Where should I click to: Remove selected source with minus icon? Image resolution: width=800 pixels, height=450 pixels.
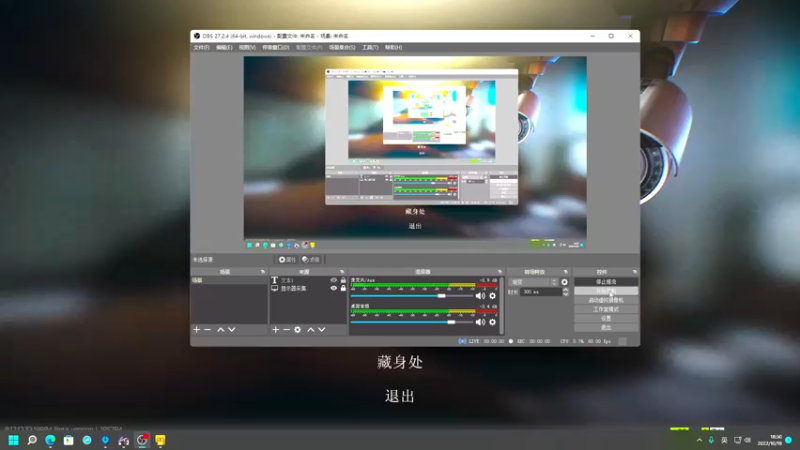click(x=287, y=330)
